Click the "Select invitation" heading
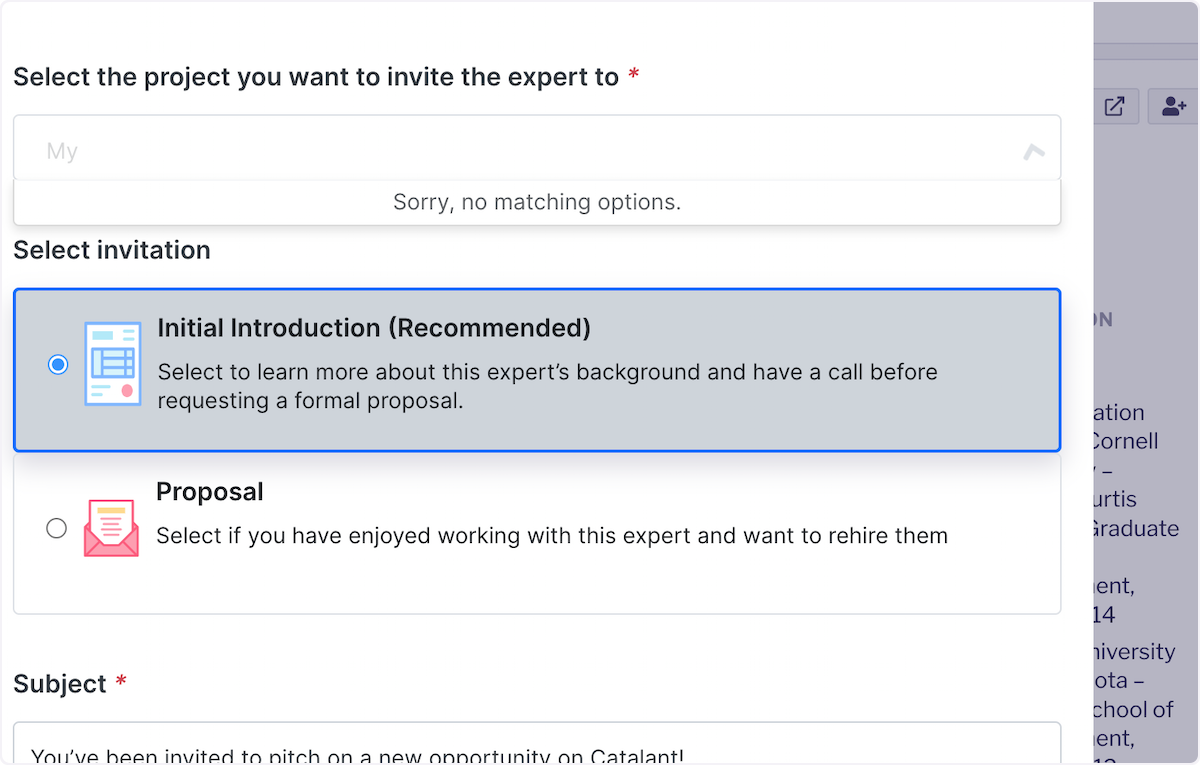Viewport: 1200px width, 765px height. (x=112, y=250)
